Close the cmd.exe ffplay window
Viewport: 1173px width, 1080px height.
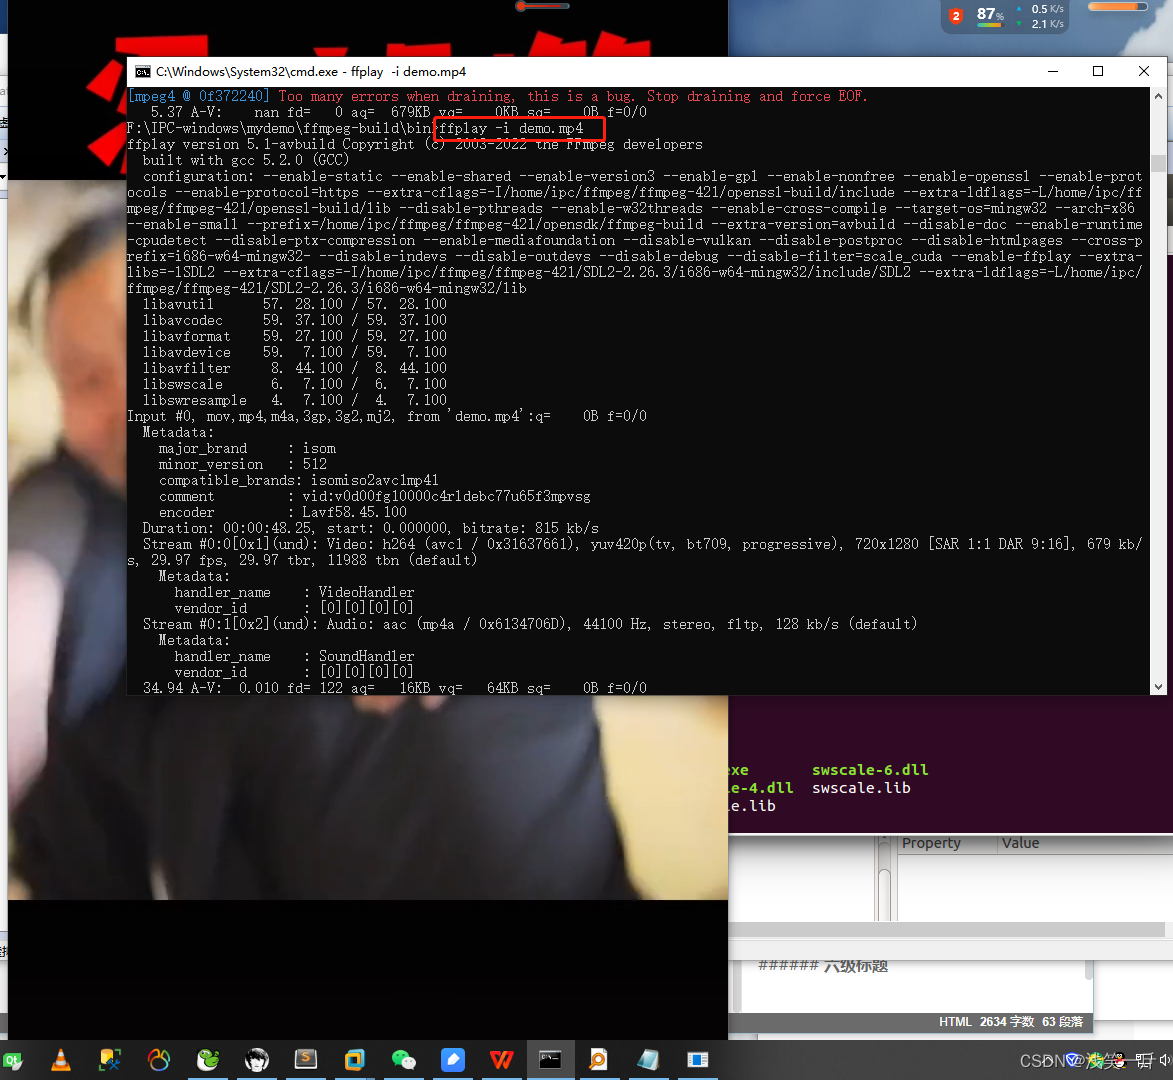click(x=1143, y=71)
